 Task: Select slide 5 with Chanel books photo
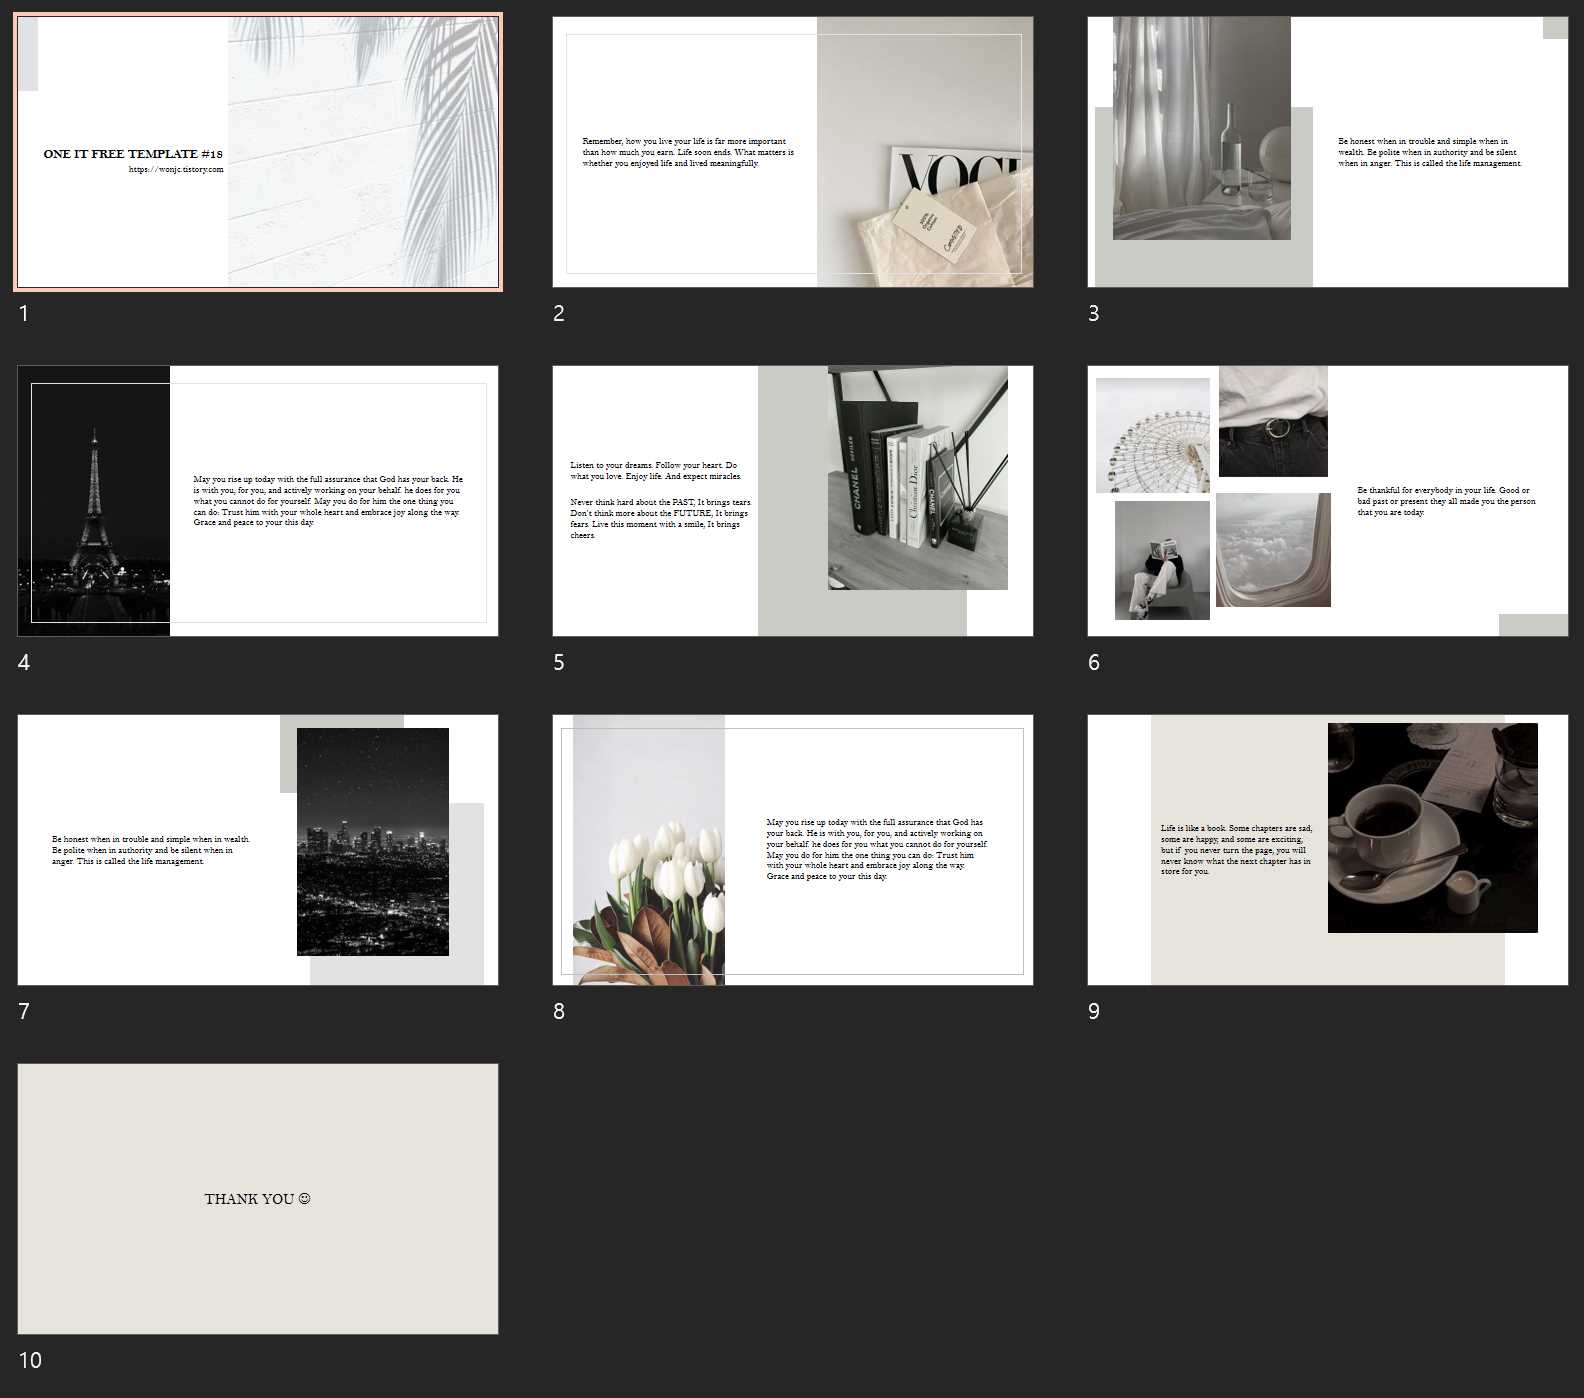click(x=793, y=501)
